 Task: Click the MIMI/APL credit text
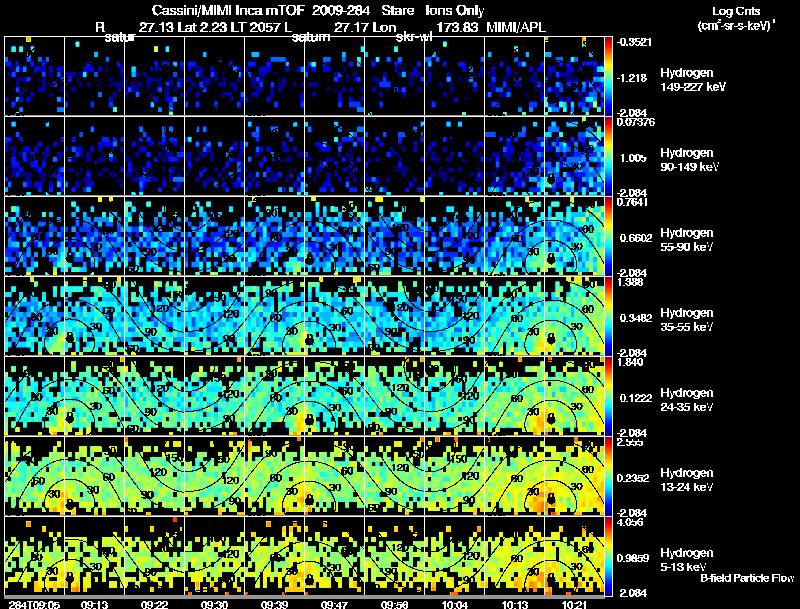click(516, 28)
